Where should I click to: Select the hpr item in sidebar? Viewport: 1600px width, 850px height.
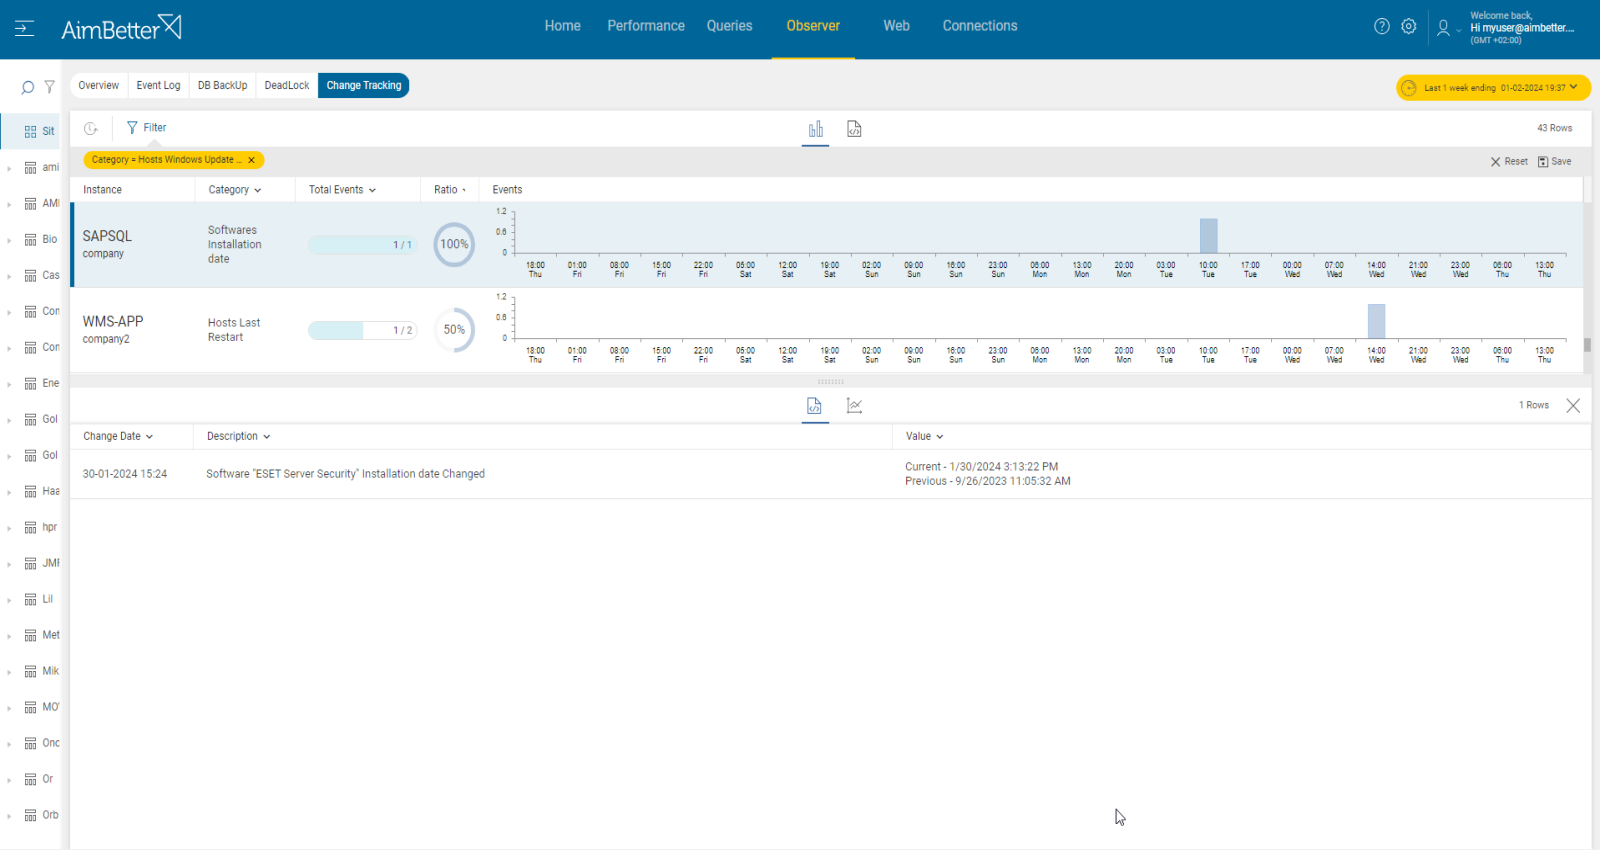click(41, 528)
